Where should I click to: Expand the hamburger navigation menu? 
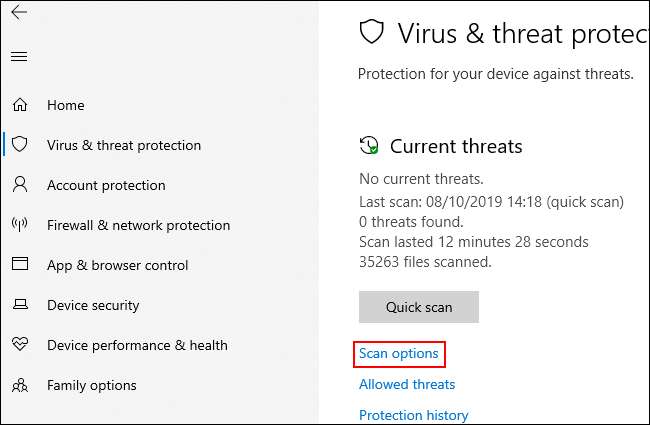(19, 57)
